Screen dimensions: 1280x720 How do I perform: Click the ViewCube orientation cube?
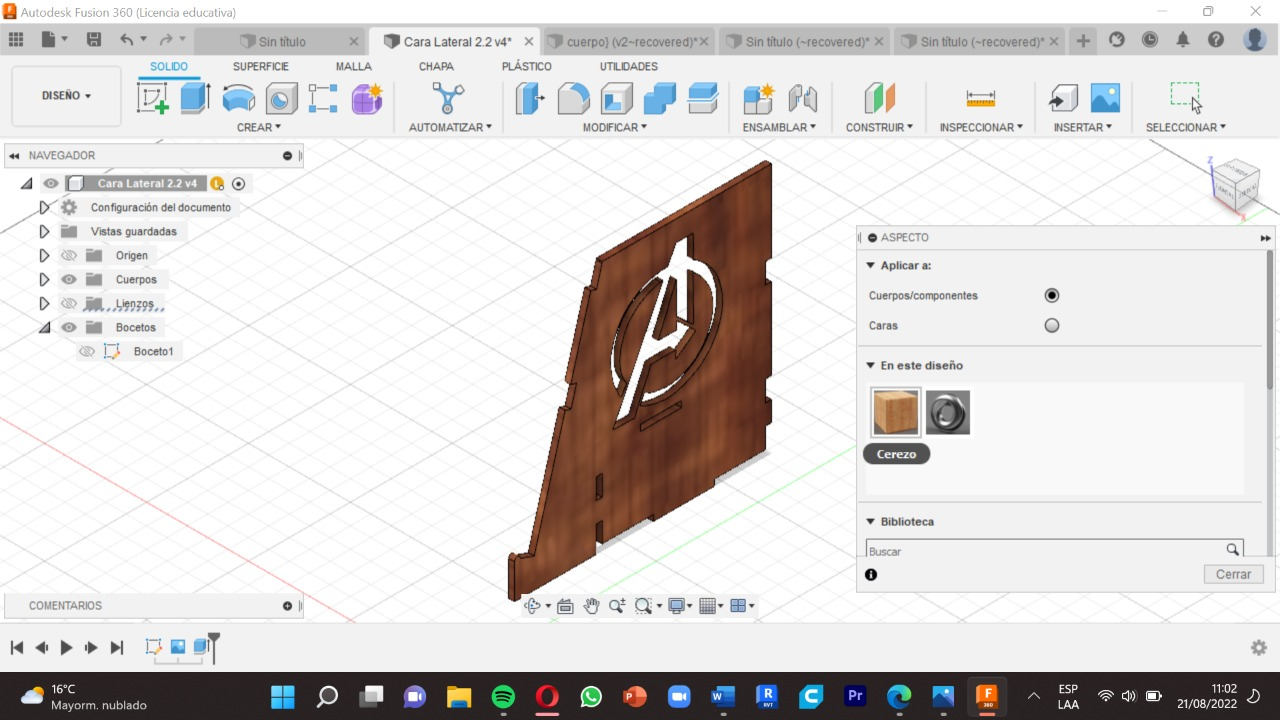point(1236,186)
